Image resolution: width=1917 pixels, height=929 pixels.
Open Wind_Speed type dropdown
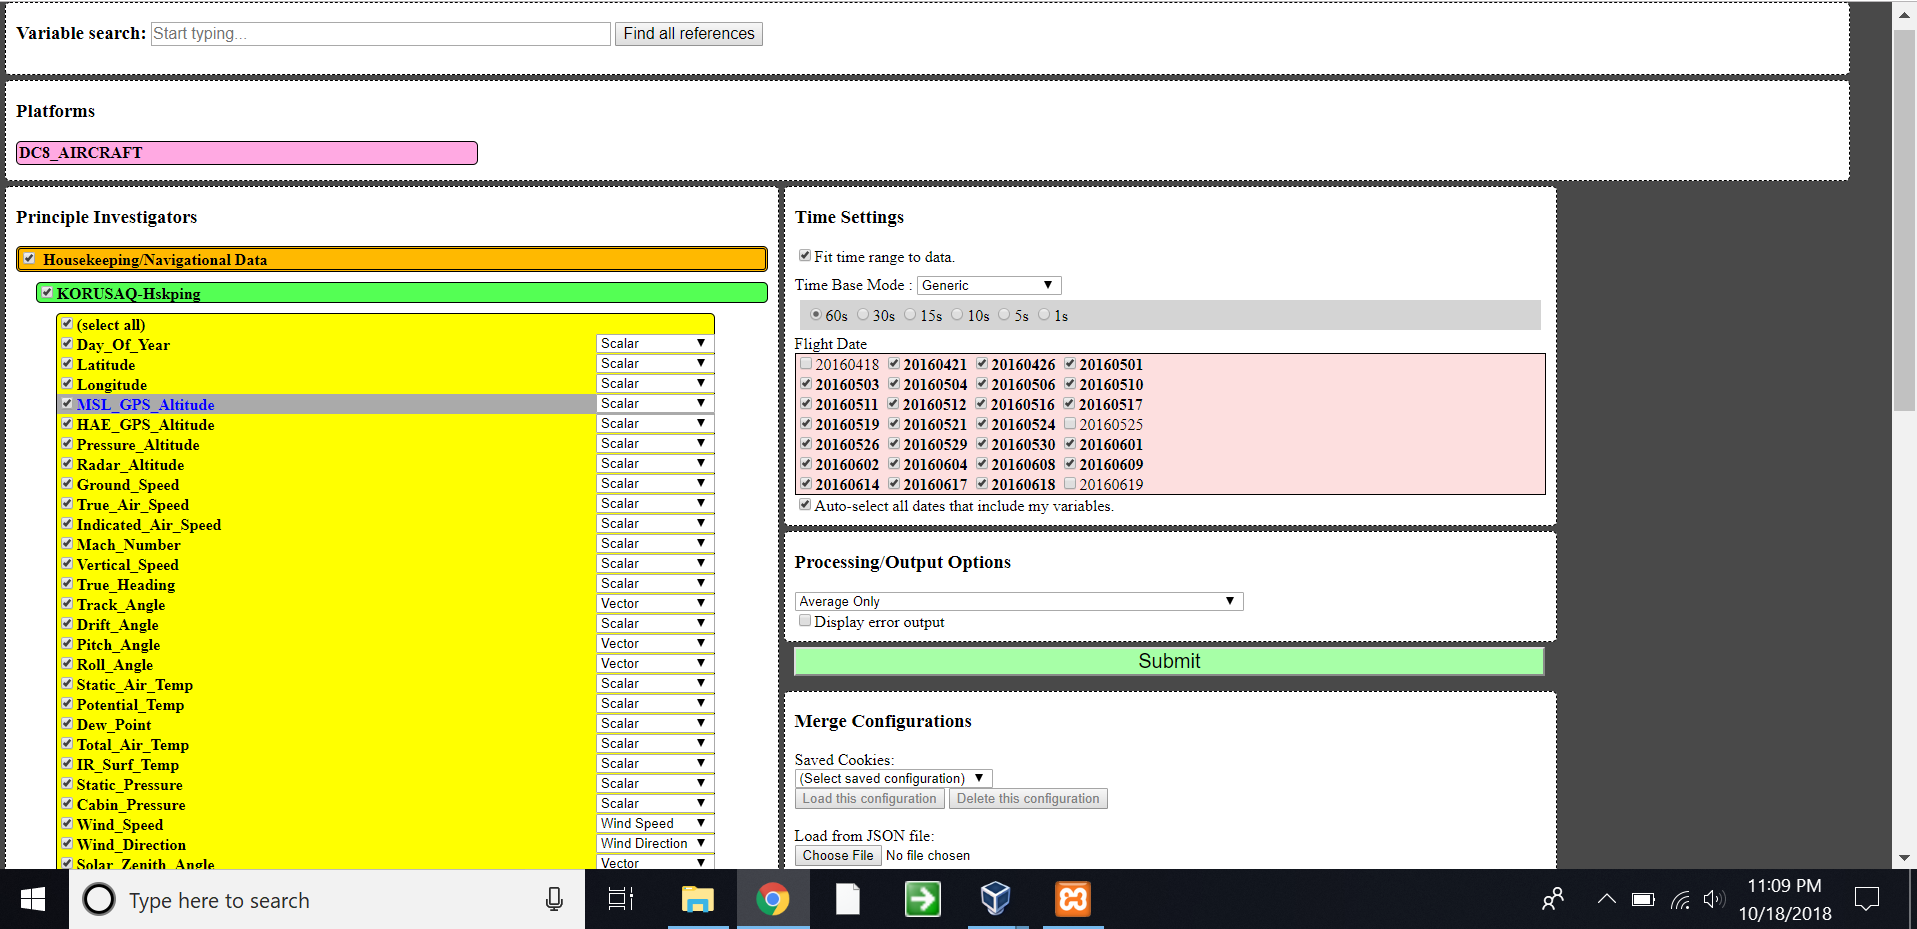tap(655, 823)
